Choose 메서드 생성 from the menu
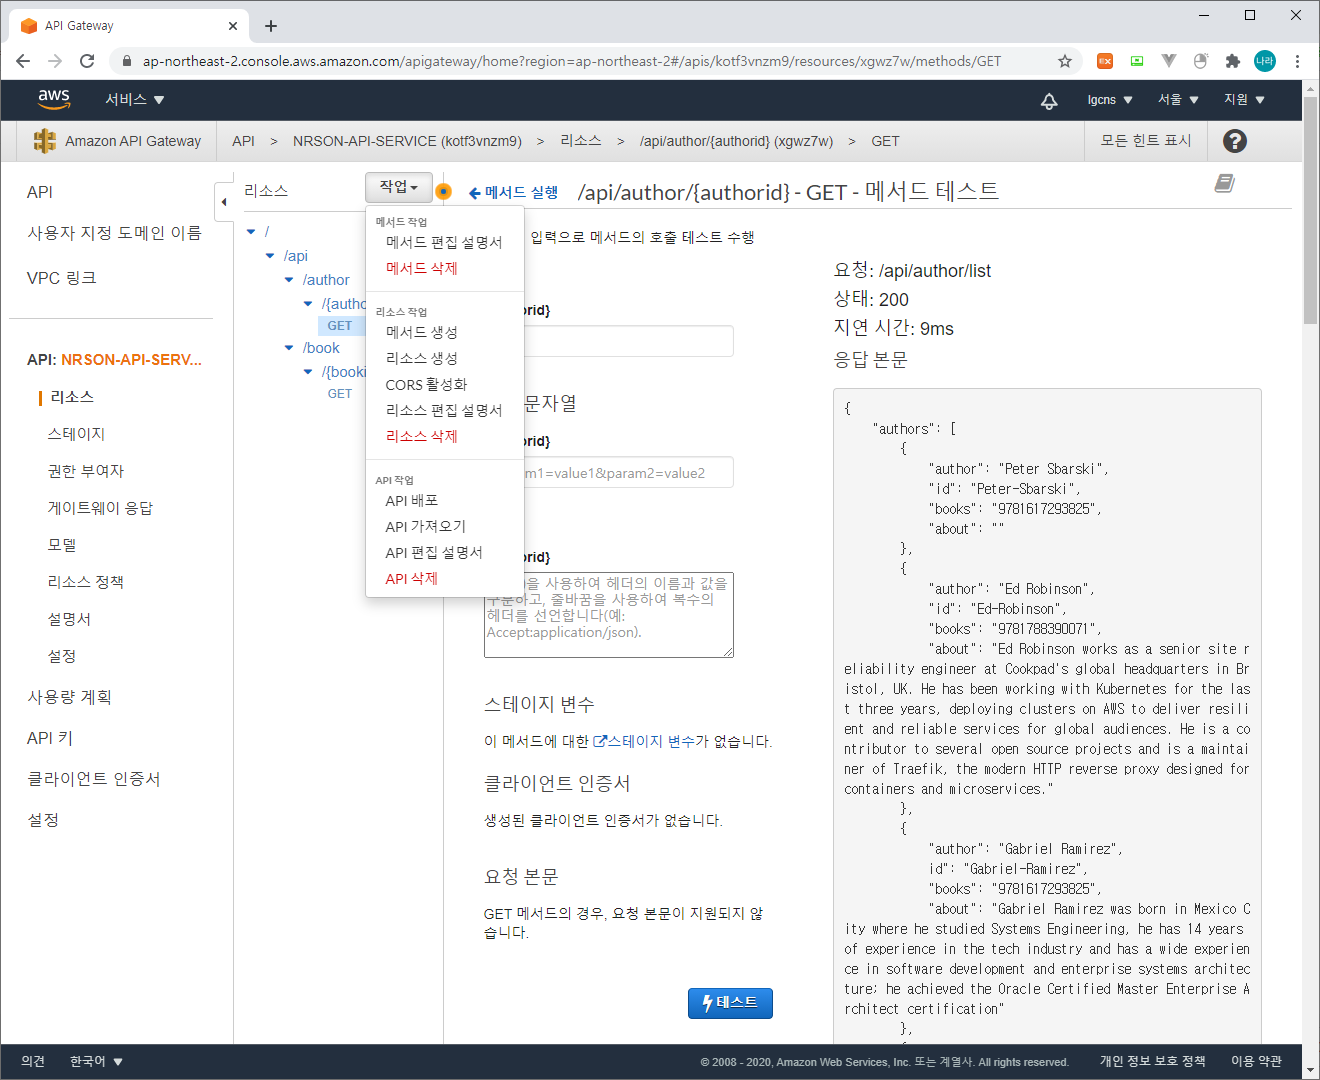This screenshot has height=1080, width=1320. (x=444, y=332)
